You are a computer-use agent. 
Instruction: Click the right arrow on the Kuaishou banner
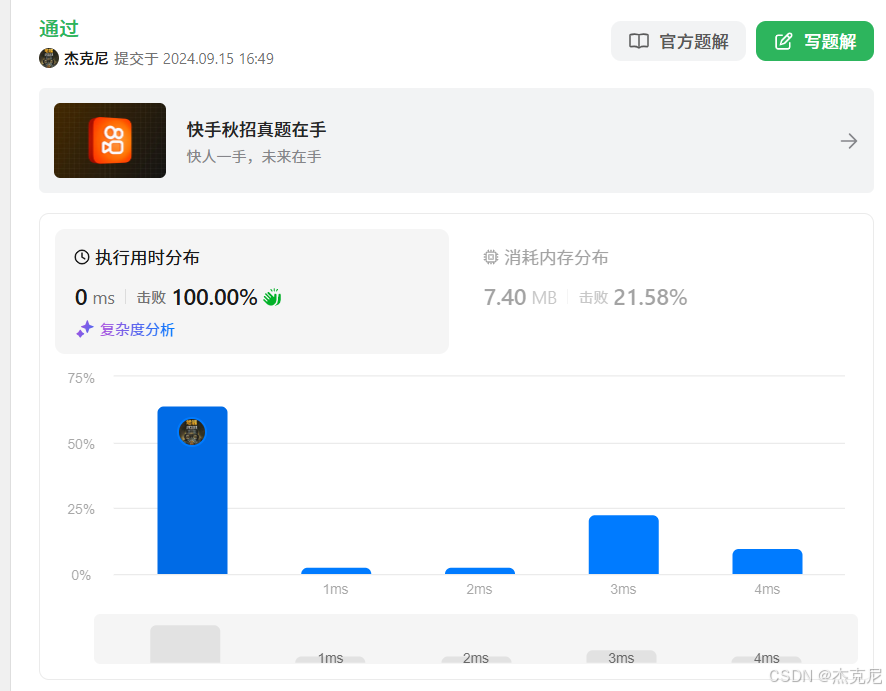[849, 141]
